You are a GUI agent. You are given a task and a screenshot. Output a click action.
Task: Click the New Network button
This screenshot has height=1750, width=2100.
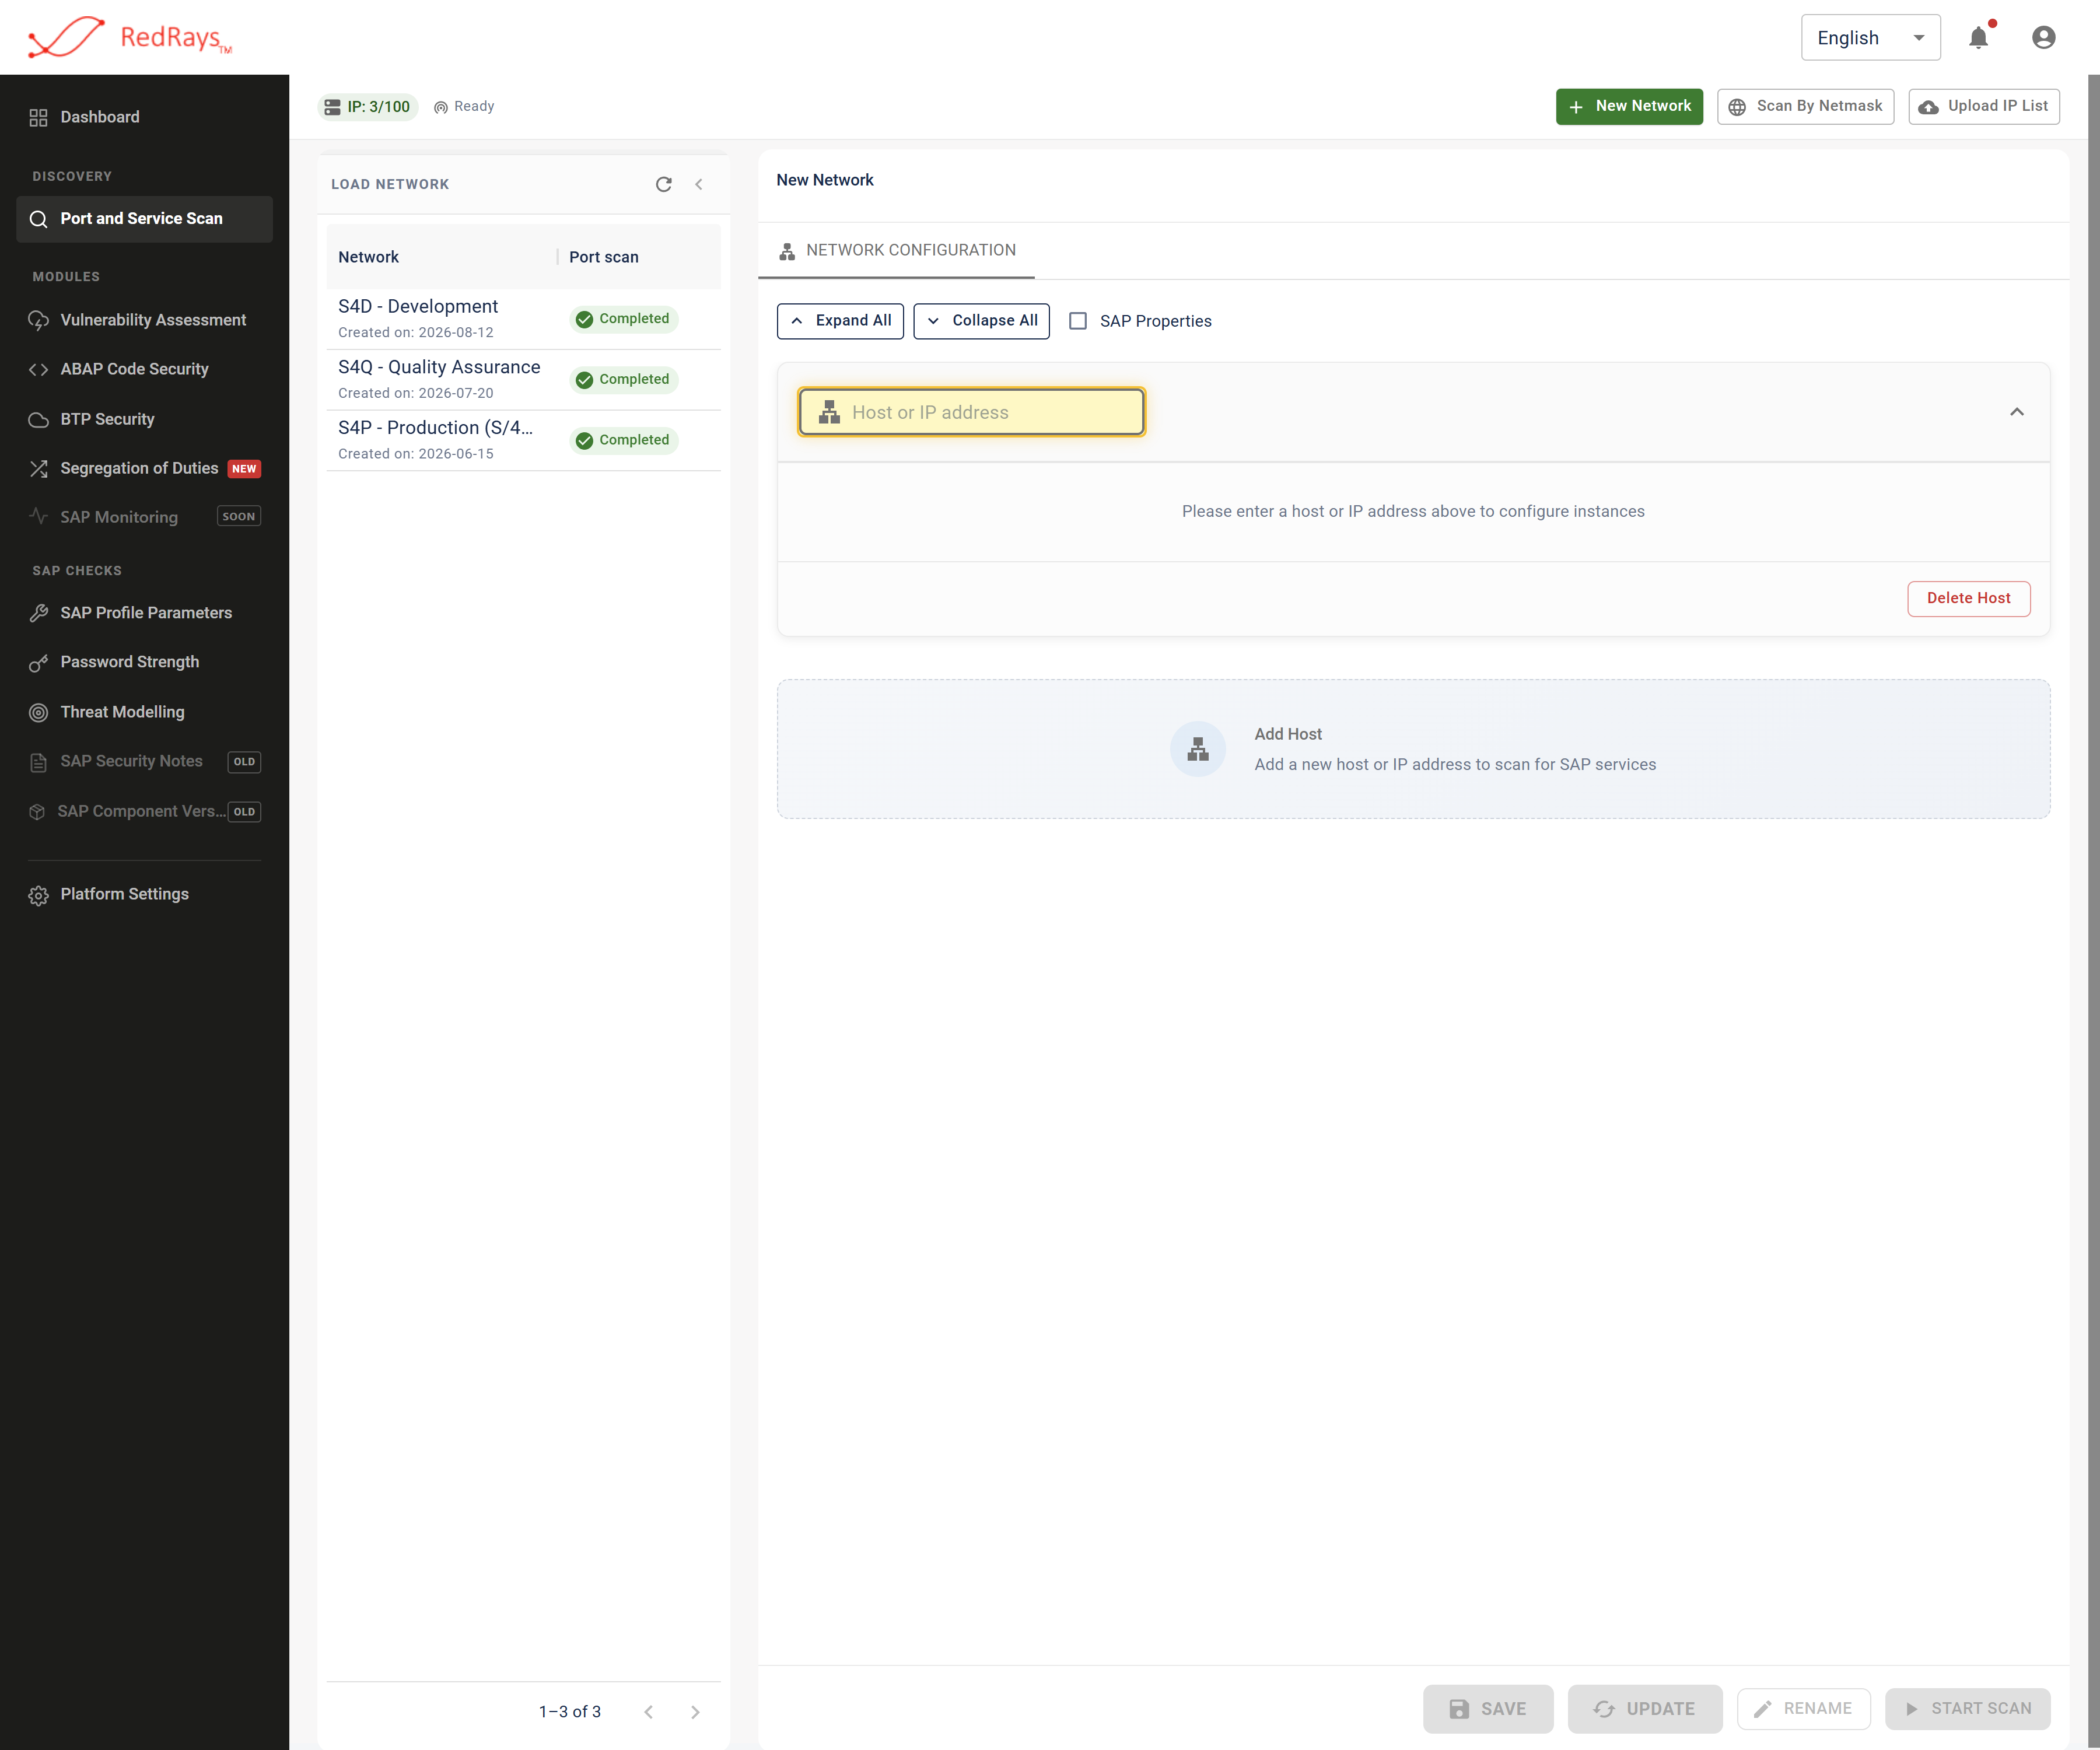(1629, 106)
